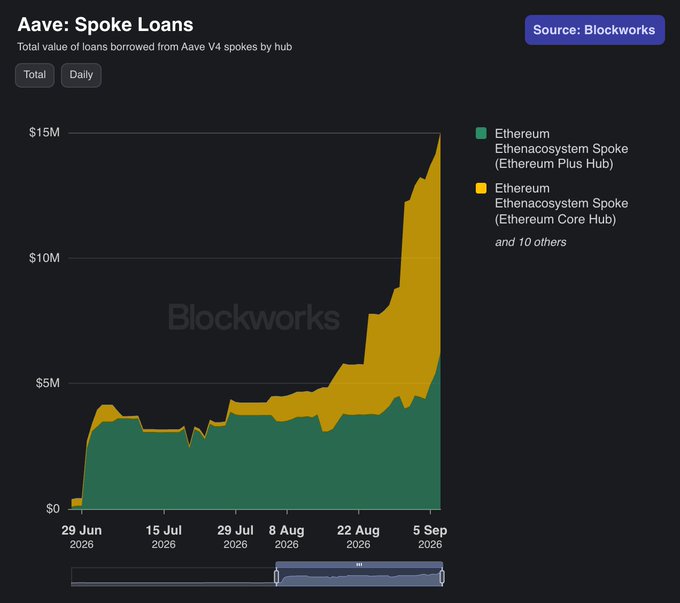Click the $15M y-axis label
Screen dimensions: 680x603
[44, 132]
